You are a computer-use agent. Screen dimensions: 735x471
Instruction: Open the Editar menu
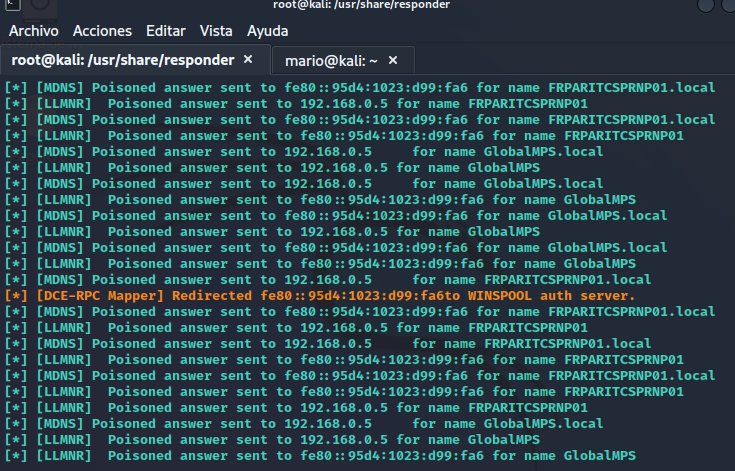click(166, 31)
